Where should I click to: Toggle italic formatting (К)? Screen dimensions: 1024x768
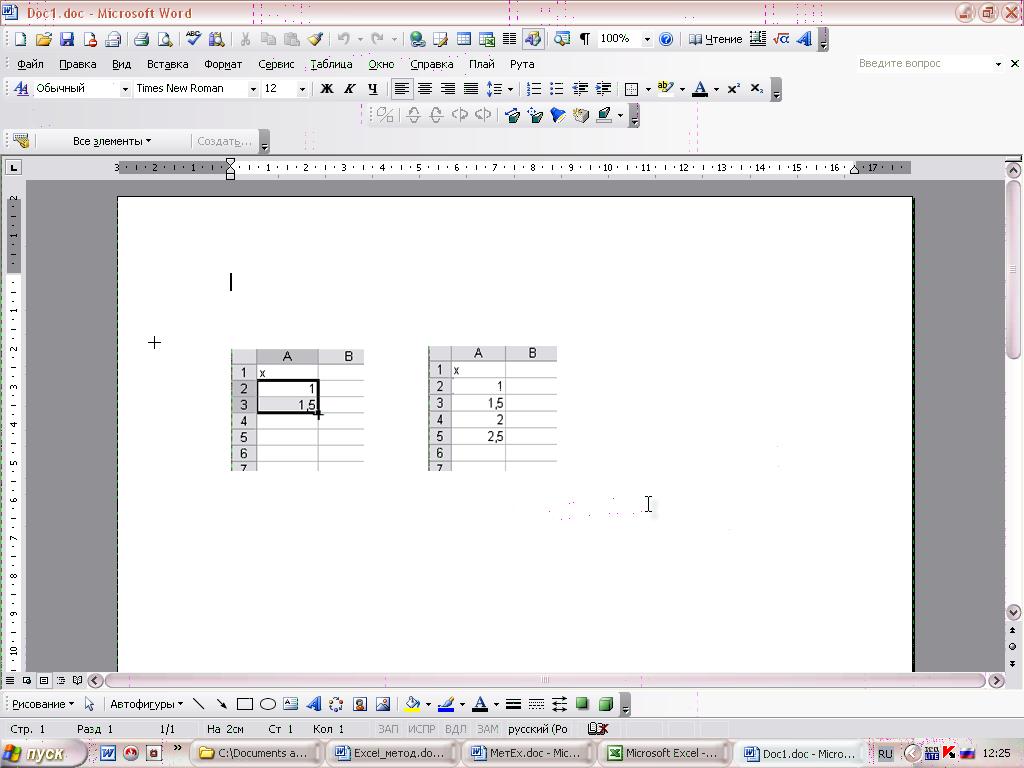[349, 89]
